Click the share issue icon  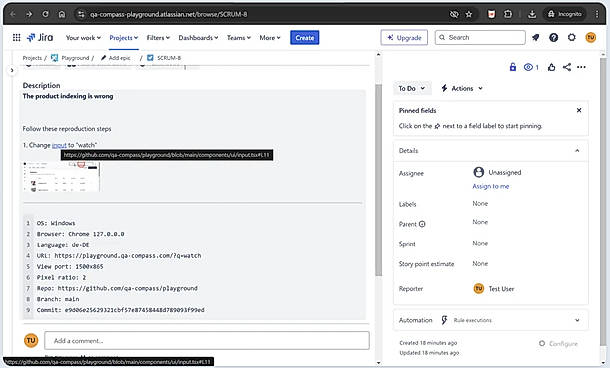tap(567, 67)
